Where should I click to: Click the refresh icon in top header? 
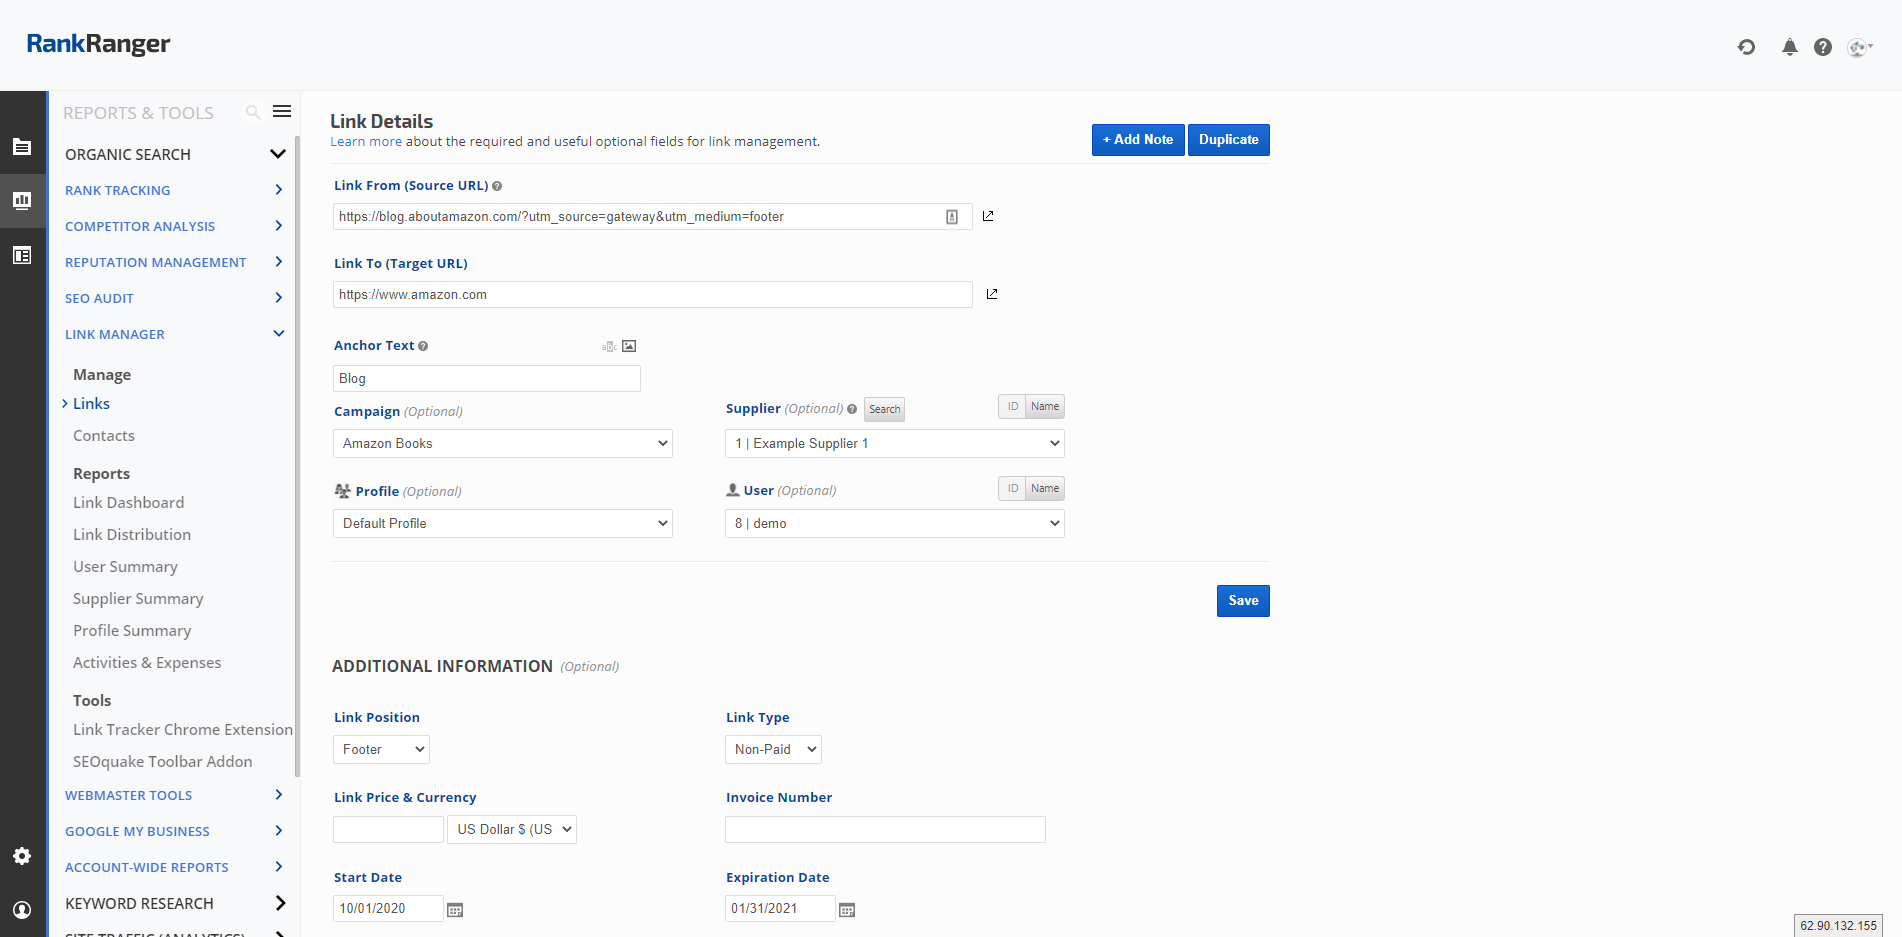point(1746,47)
